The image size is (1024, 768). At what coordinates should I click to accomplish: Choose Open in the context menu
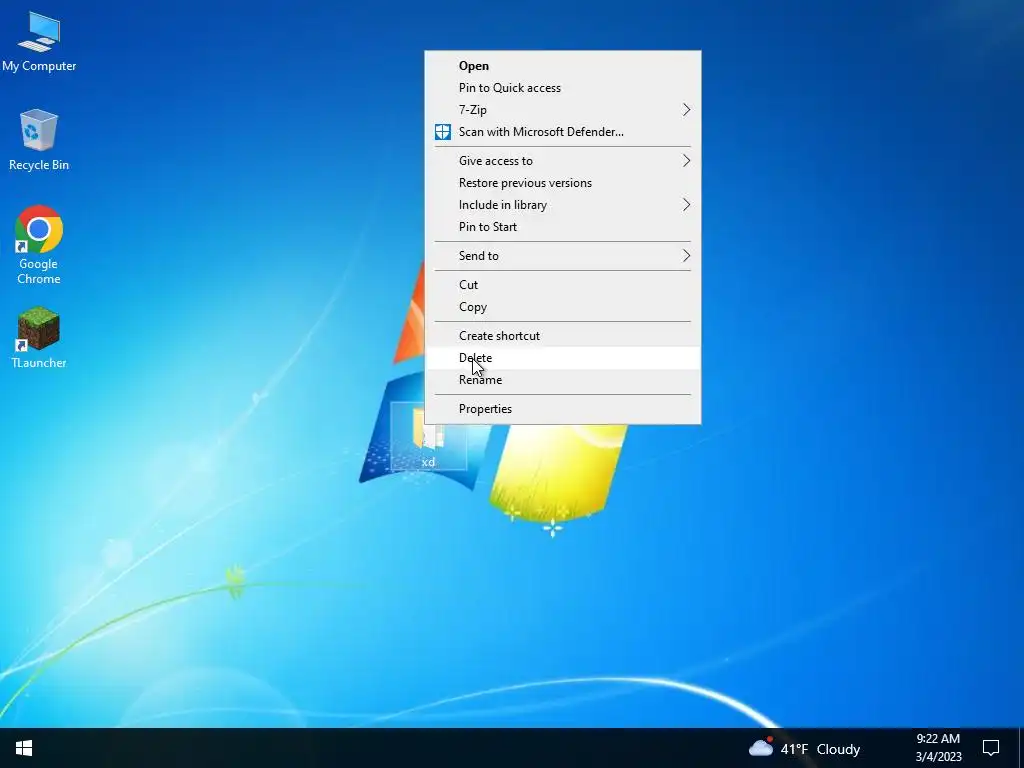click(x=563, y=66)
